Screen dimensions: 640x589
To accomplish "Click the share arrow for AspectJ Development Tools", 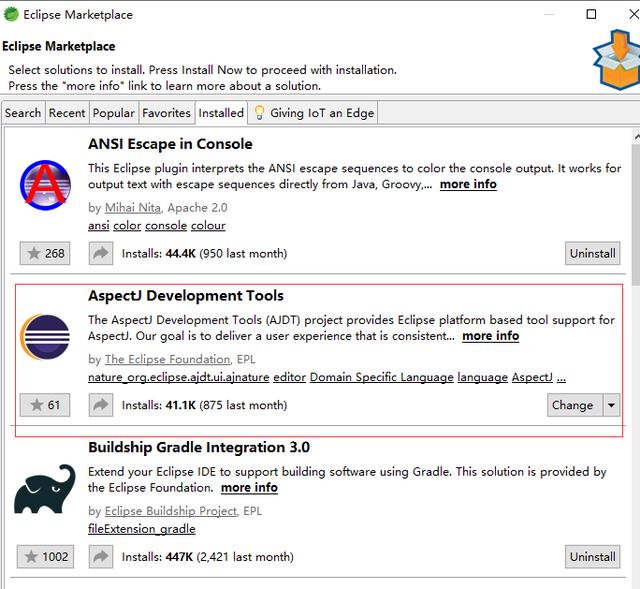I will coord(101,405).
